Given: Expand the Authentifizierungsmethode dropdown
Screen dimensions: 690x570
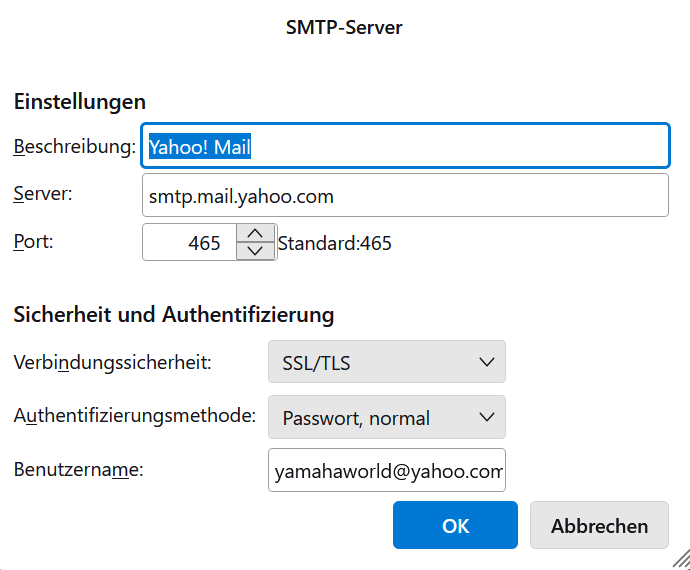Looking at the screenshot, I should pyautogui.click(x=387, y=418).
